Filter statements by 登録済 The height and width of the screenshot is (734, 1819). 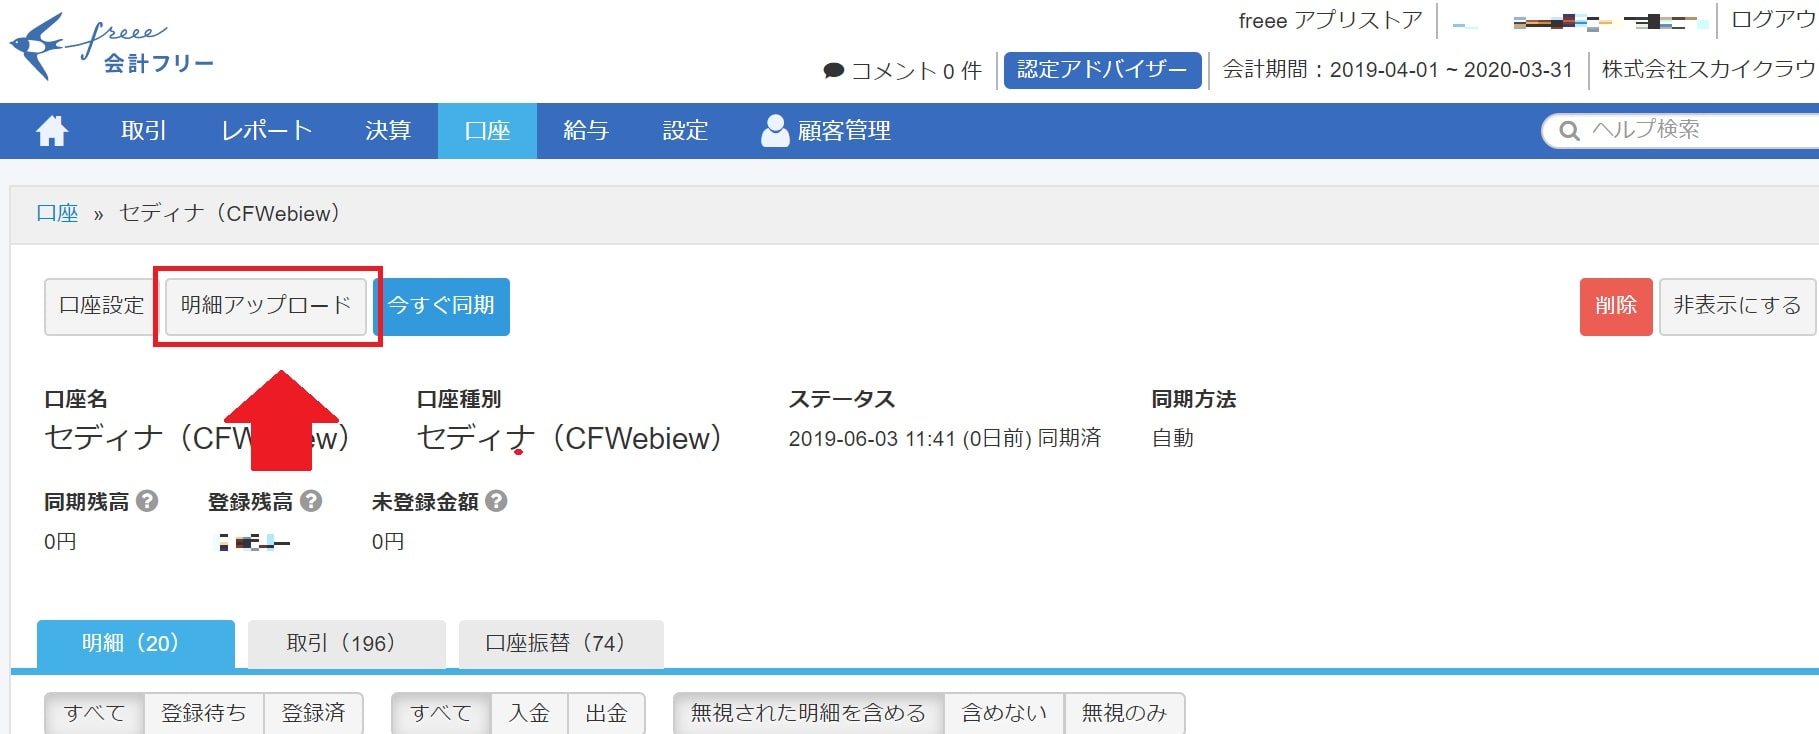point(313,713)
